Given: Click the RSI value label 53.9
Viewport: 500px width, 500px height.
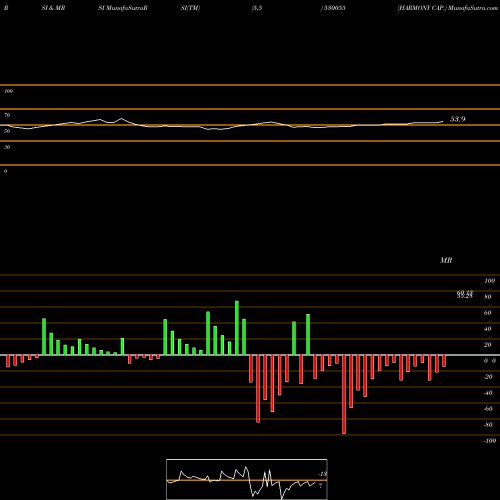Looking at the screenshot, I should [x=458, y=119].
